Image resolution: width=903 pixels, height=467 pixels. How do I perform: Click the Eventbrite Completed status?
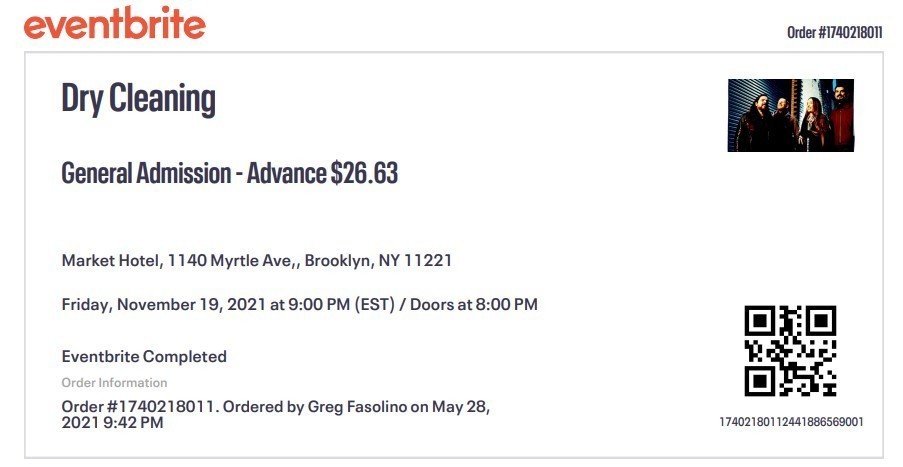(x=144, y=356)
